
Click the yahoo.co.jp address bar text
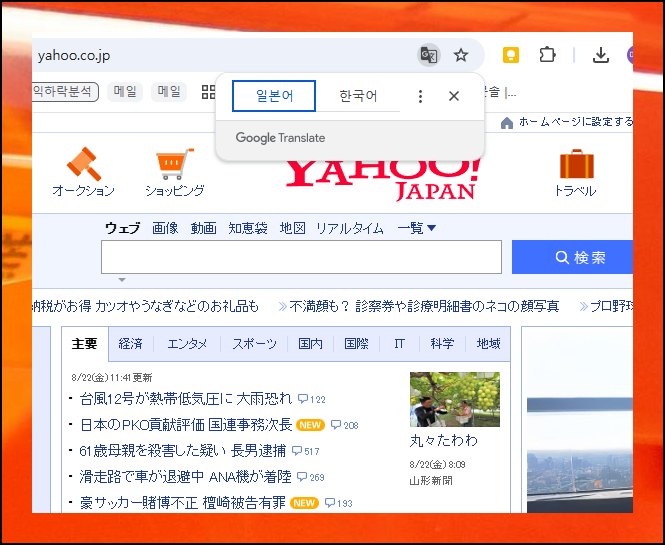click(x=74, y=56)
